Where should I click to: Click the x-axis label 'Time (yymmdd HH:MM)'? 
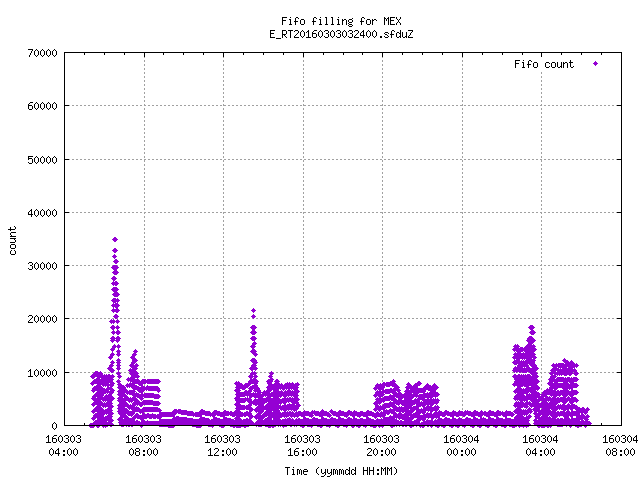pos(341,471)
